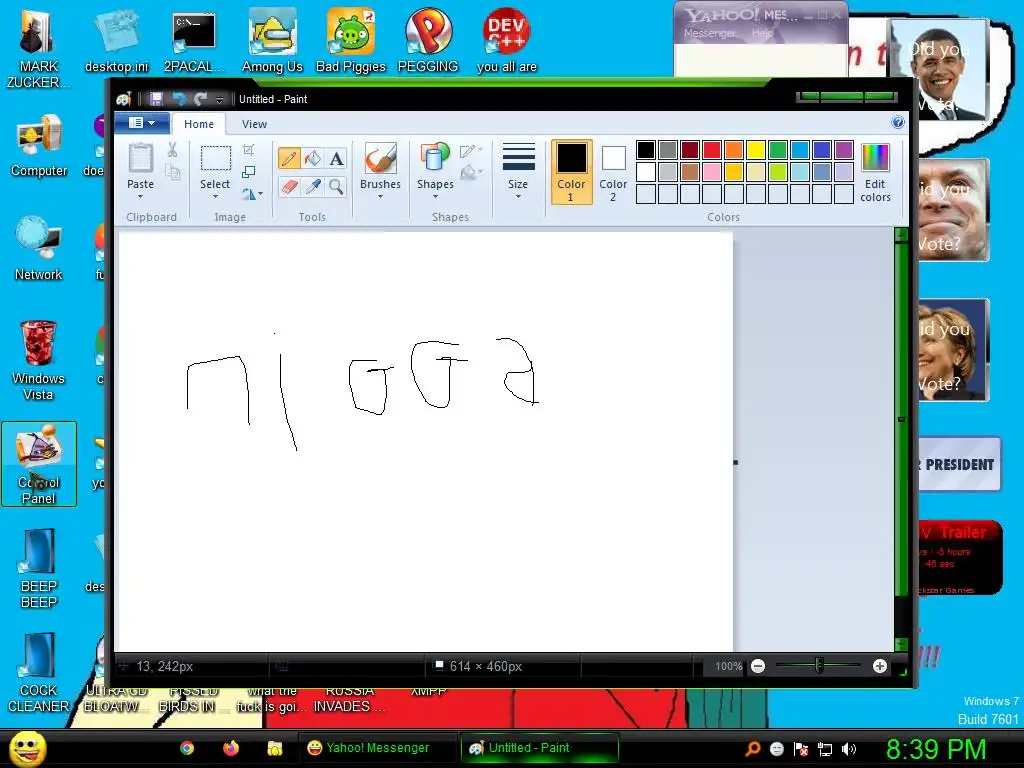
Task: Activate Color 1 foreground selector
Action: pyautogui.click(x=571, y=172)
